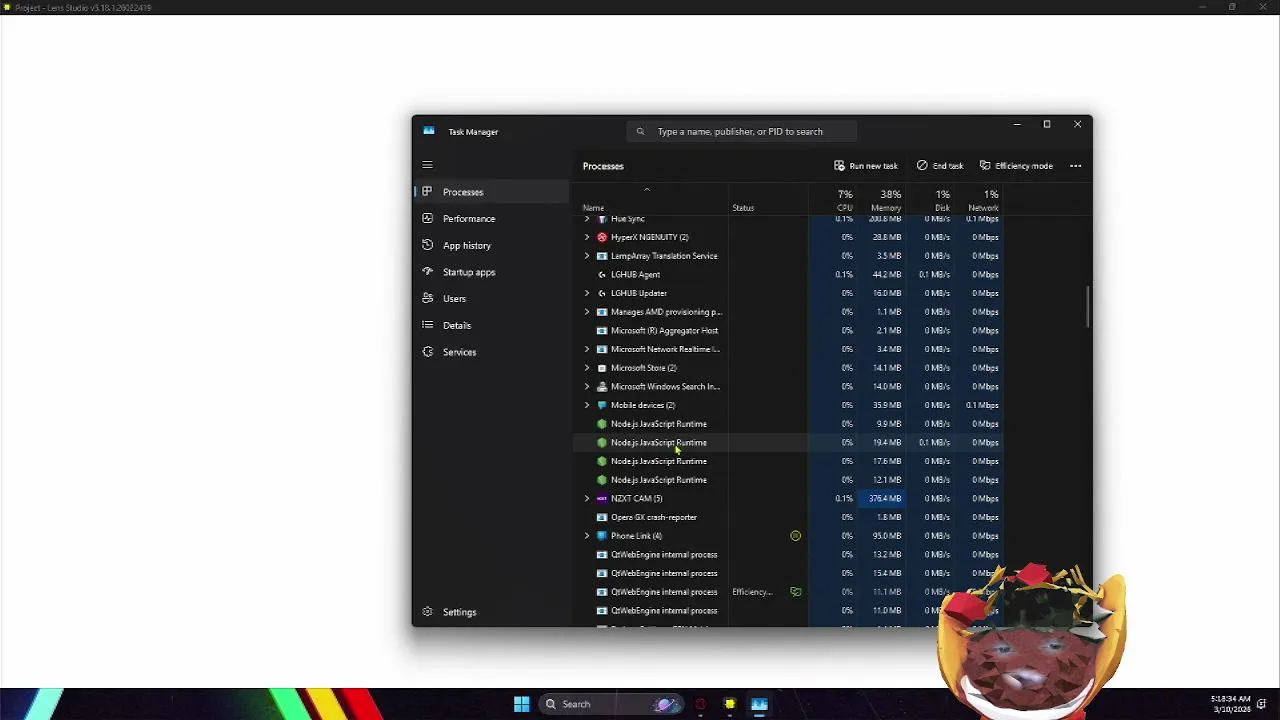Select the Node.js row using 9.9 MB
This screenshot has width=1280, height=720.
tap(790, 424)
